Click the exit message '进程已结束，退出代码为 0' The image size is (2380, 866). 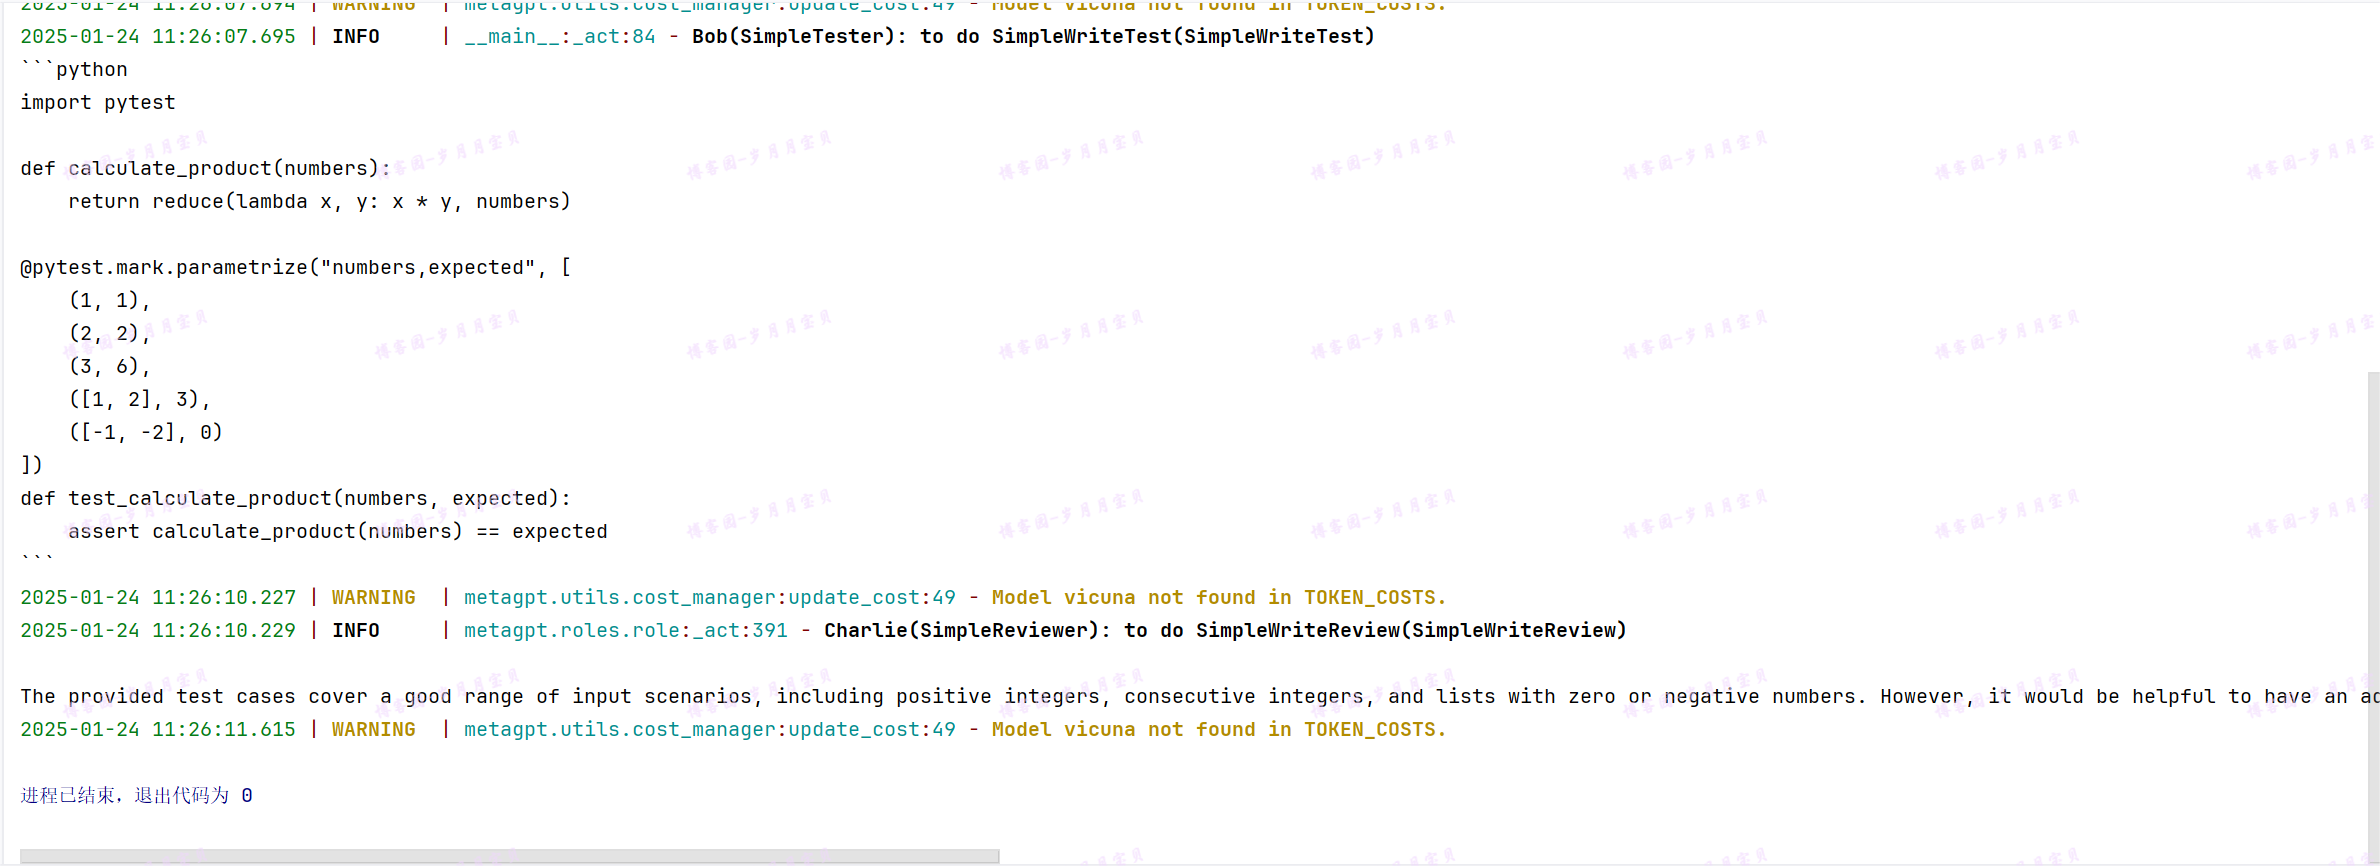point(136,795)
